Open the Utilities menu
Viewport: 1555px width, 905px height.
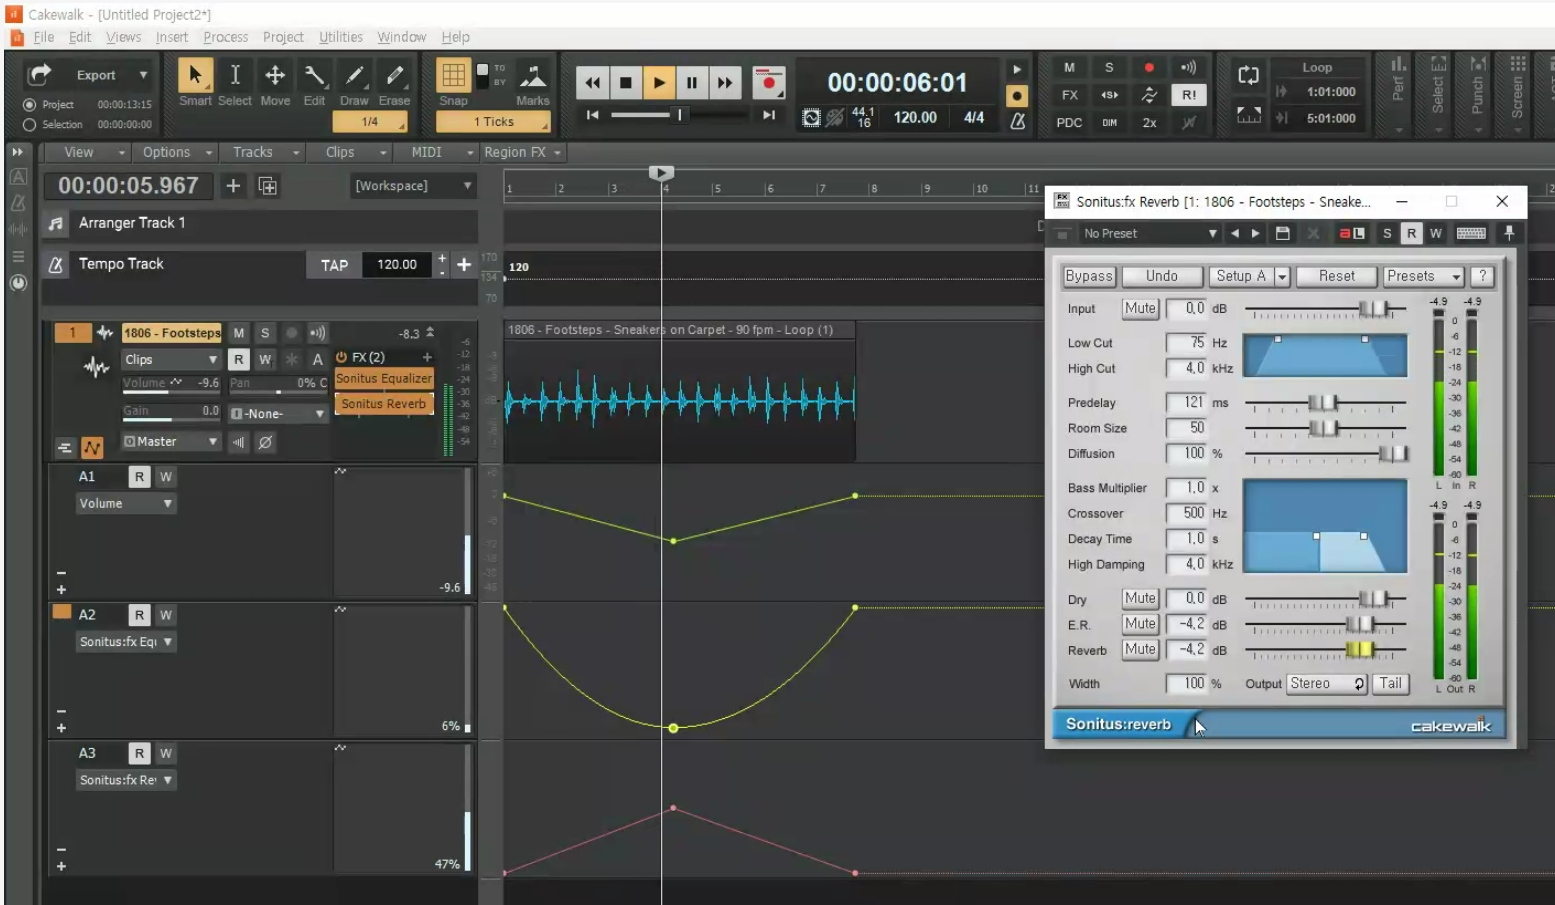340,37
